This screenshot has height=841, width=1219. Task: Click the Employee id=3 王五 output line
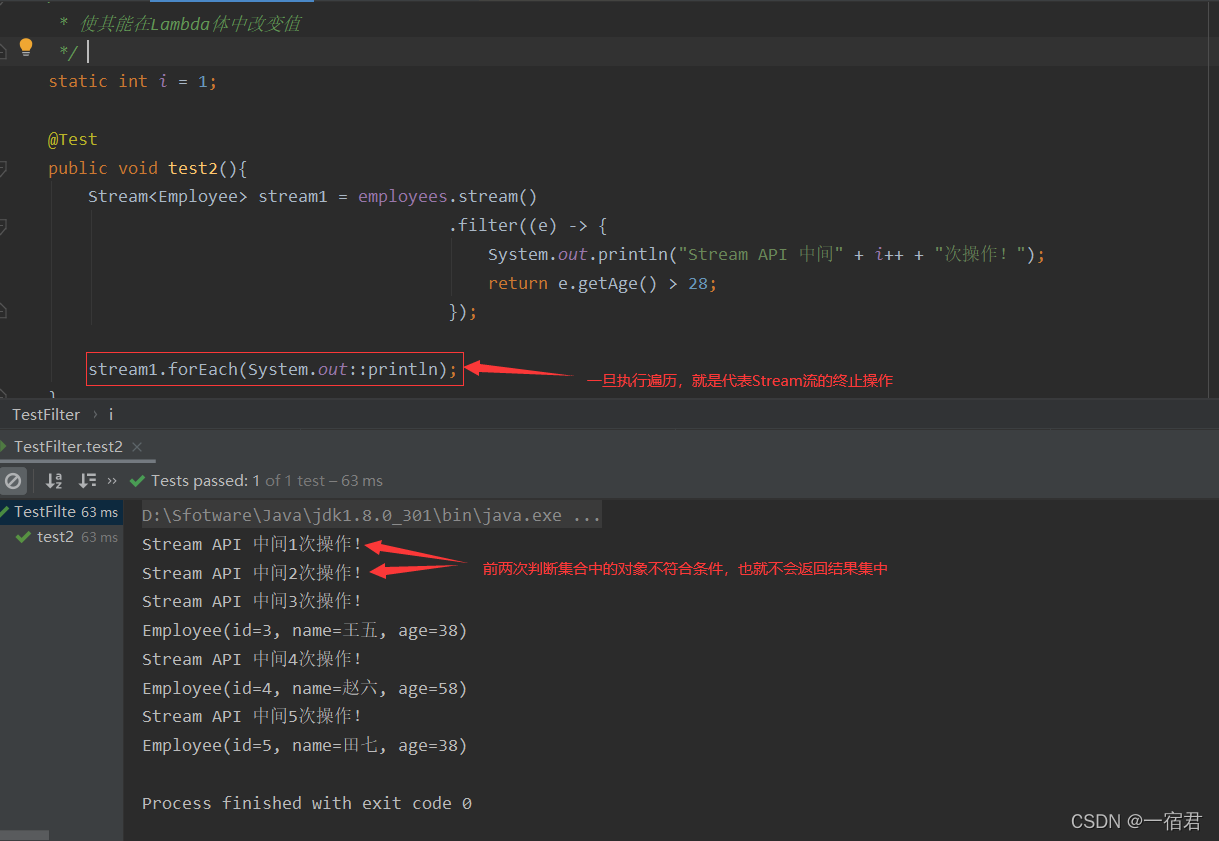click(x=305, y=631)
